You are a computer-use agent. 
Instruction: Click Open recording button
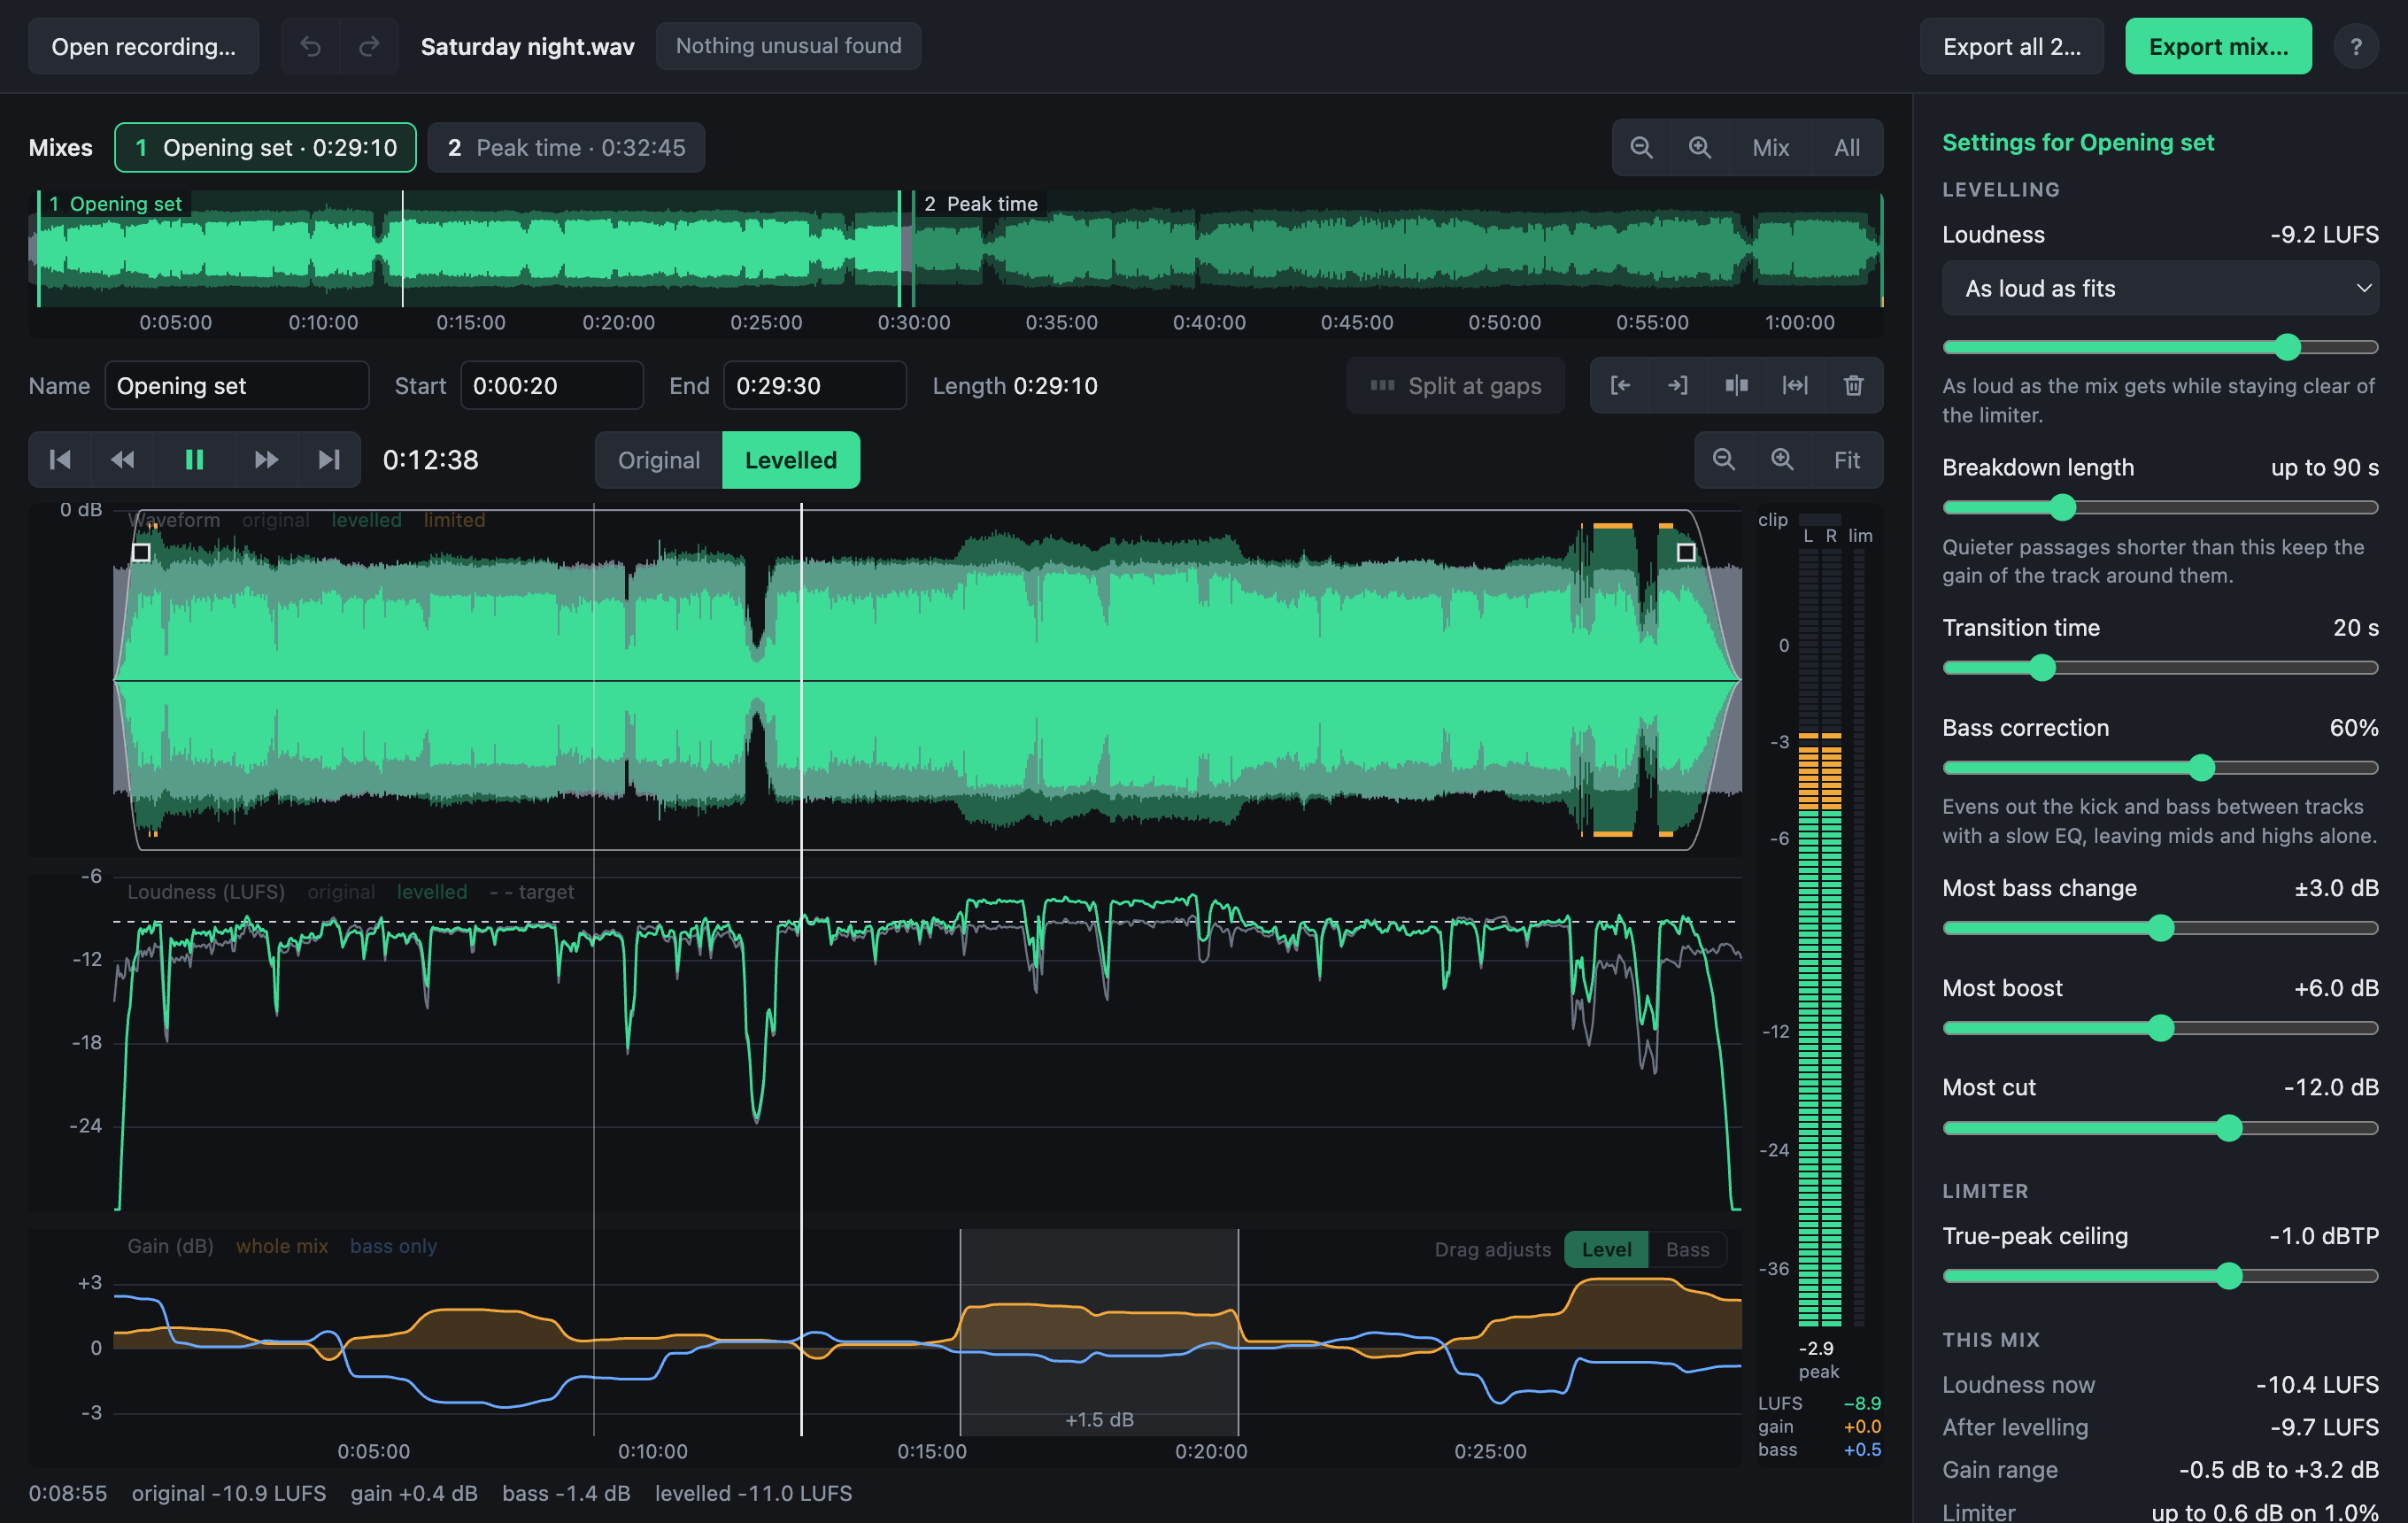click(143, 46)
